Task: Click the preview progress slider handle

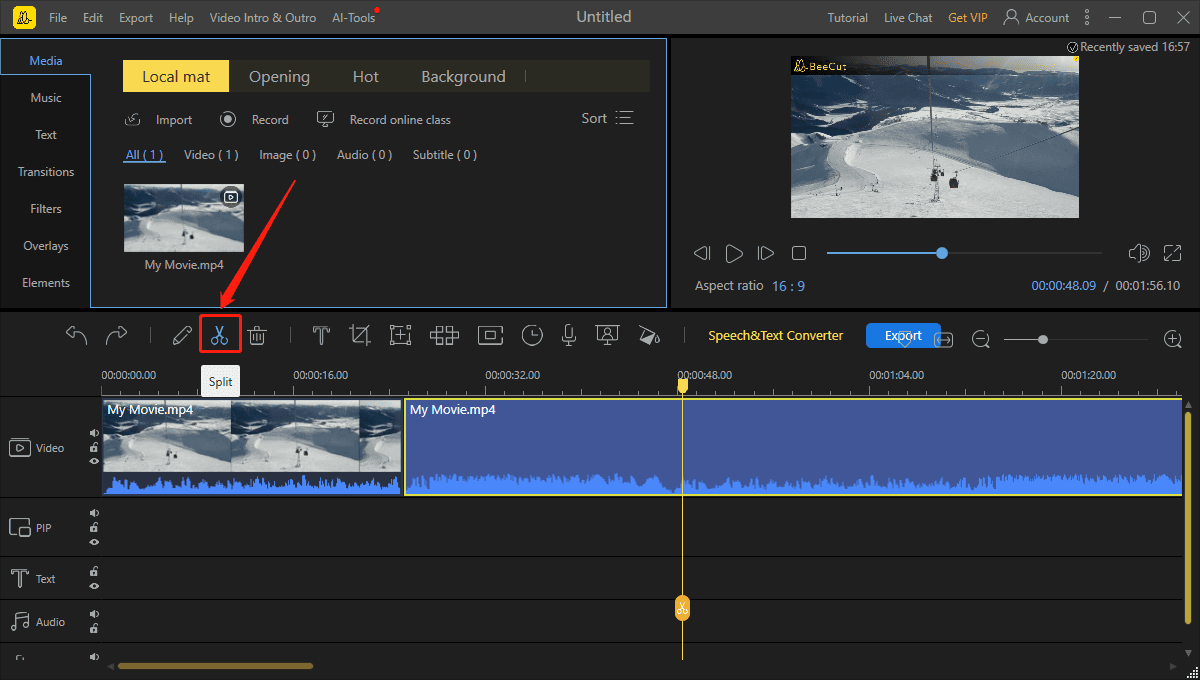Action: (x=942, y=253)
